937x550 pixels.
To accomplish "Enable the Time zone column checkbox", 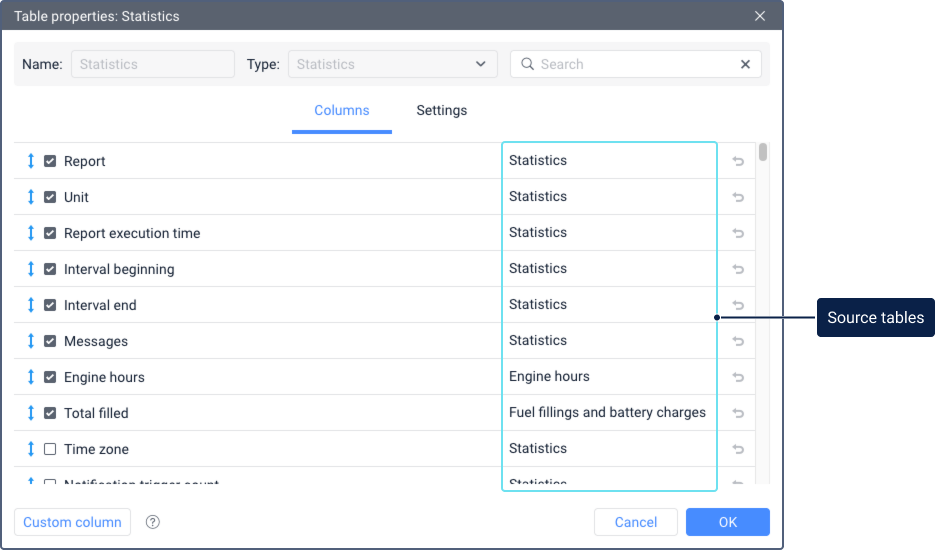I will click(50, 449).
